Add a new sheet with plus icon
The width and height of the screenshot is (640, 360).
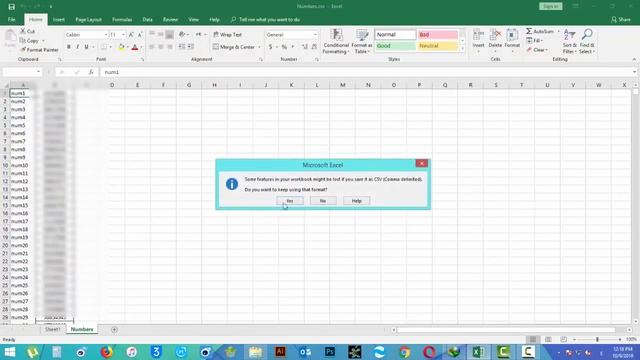pos(114,329)
